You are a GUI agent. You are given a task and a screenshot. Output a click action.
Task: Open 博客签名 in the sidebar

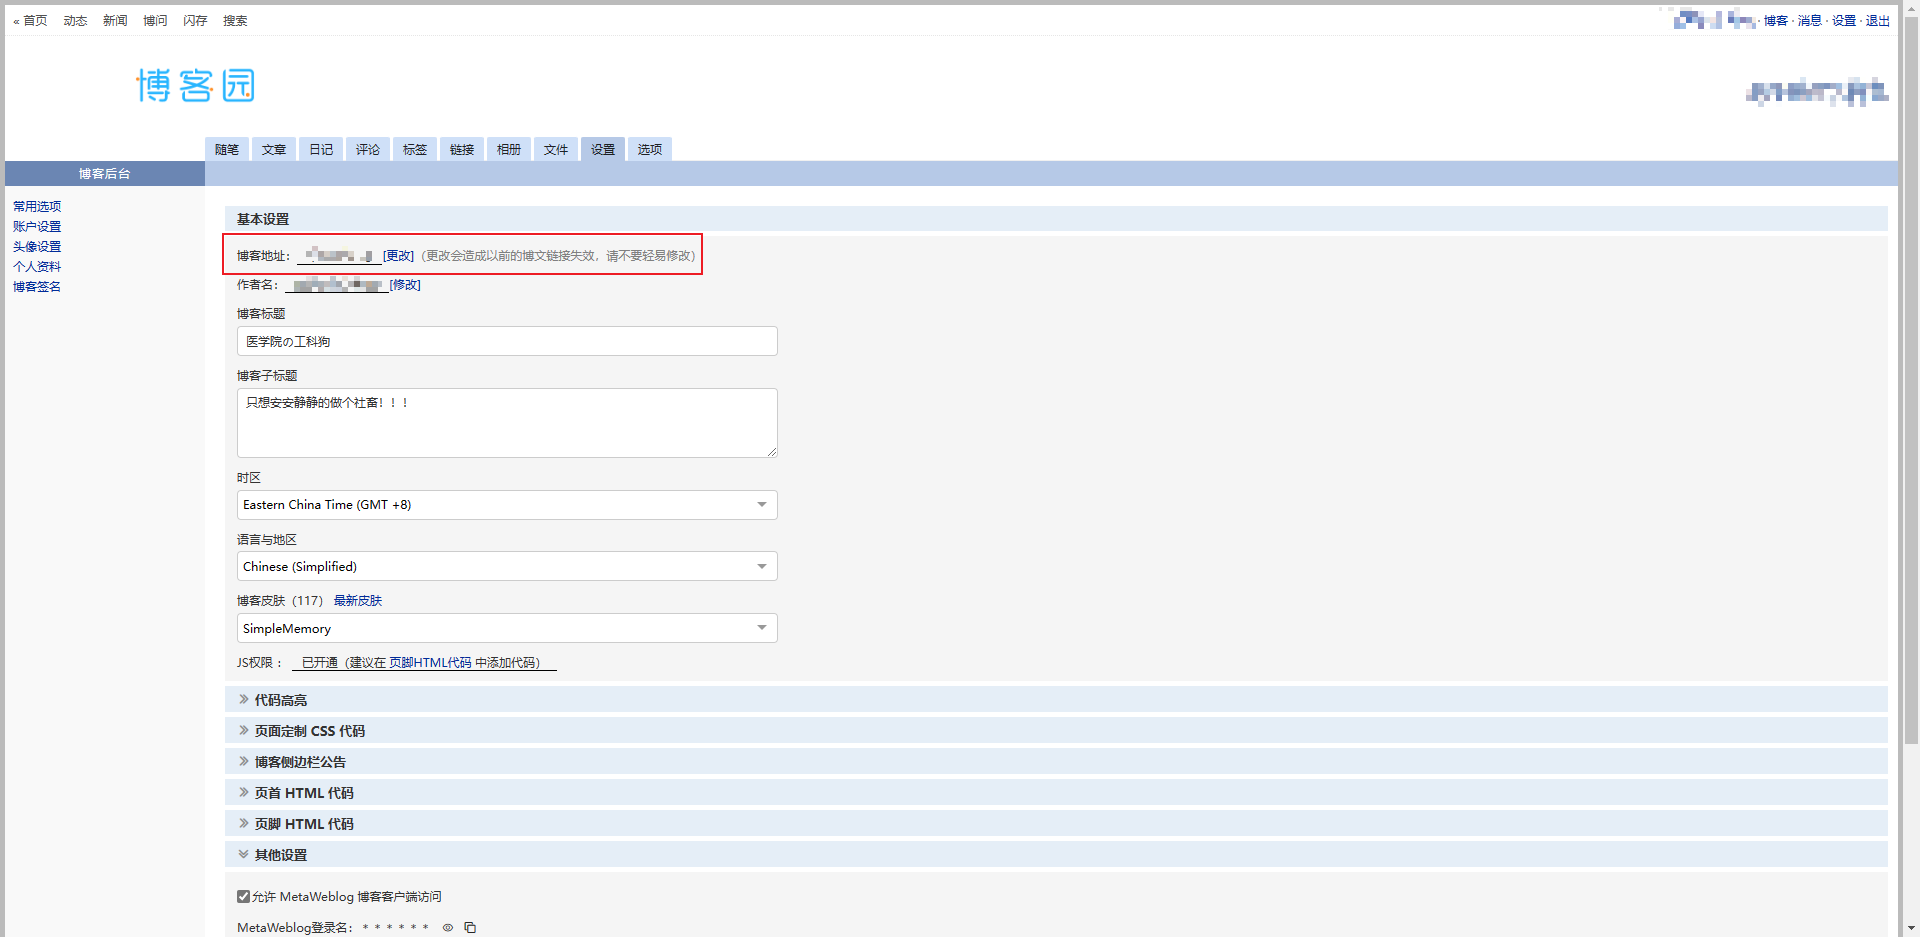click(37, 287)
